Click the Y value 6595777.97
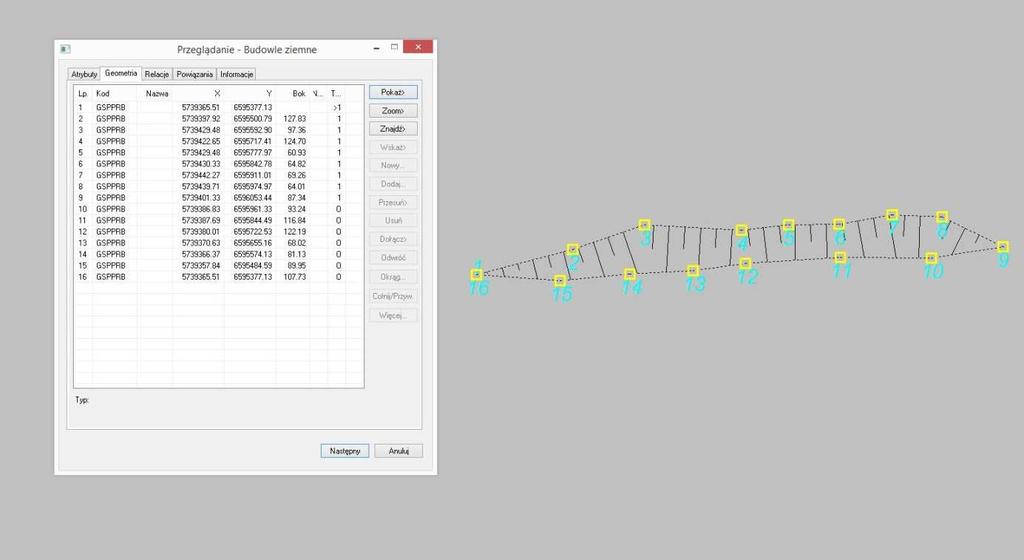The width and height of the screenshot is (1024, 560). point(253,153)
